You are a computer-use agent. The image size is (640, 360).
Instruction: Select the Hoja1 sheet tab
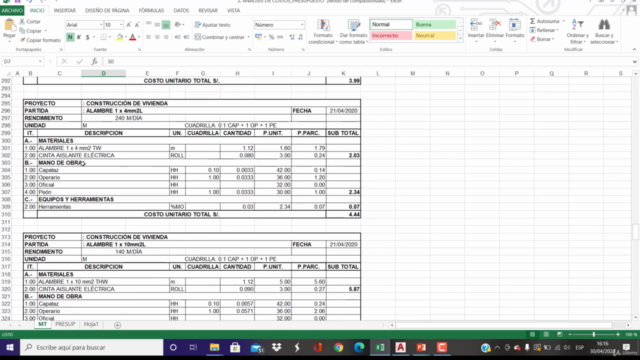point(91,324)
